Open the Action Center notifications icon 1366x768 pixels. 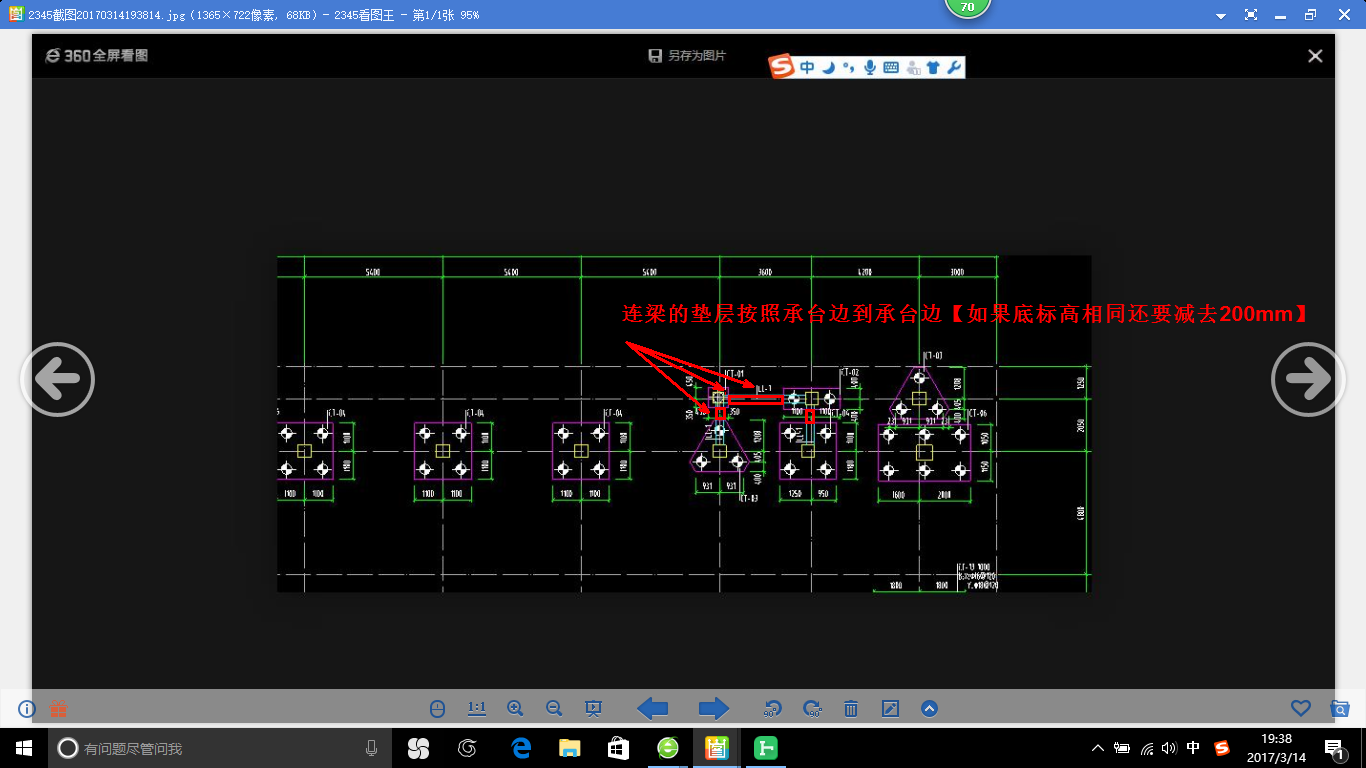1334,748
